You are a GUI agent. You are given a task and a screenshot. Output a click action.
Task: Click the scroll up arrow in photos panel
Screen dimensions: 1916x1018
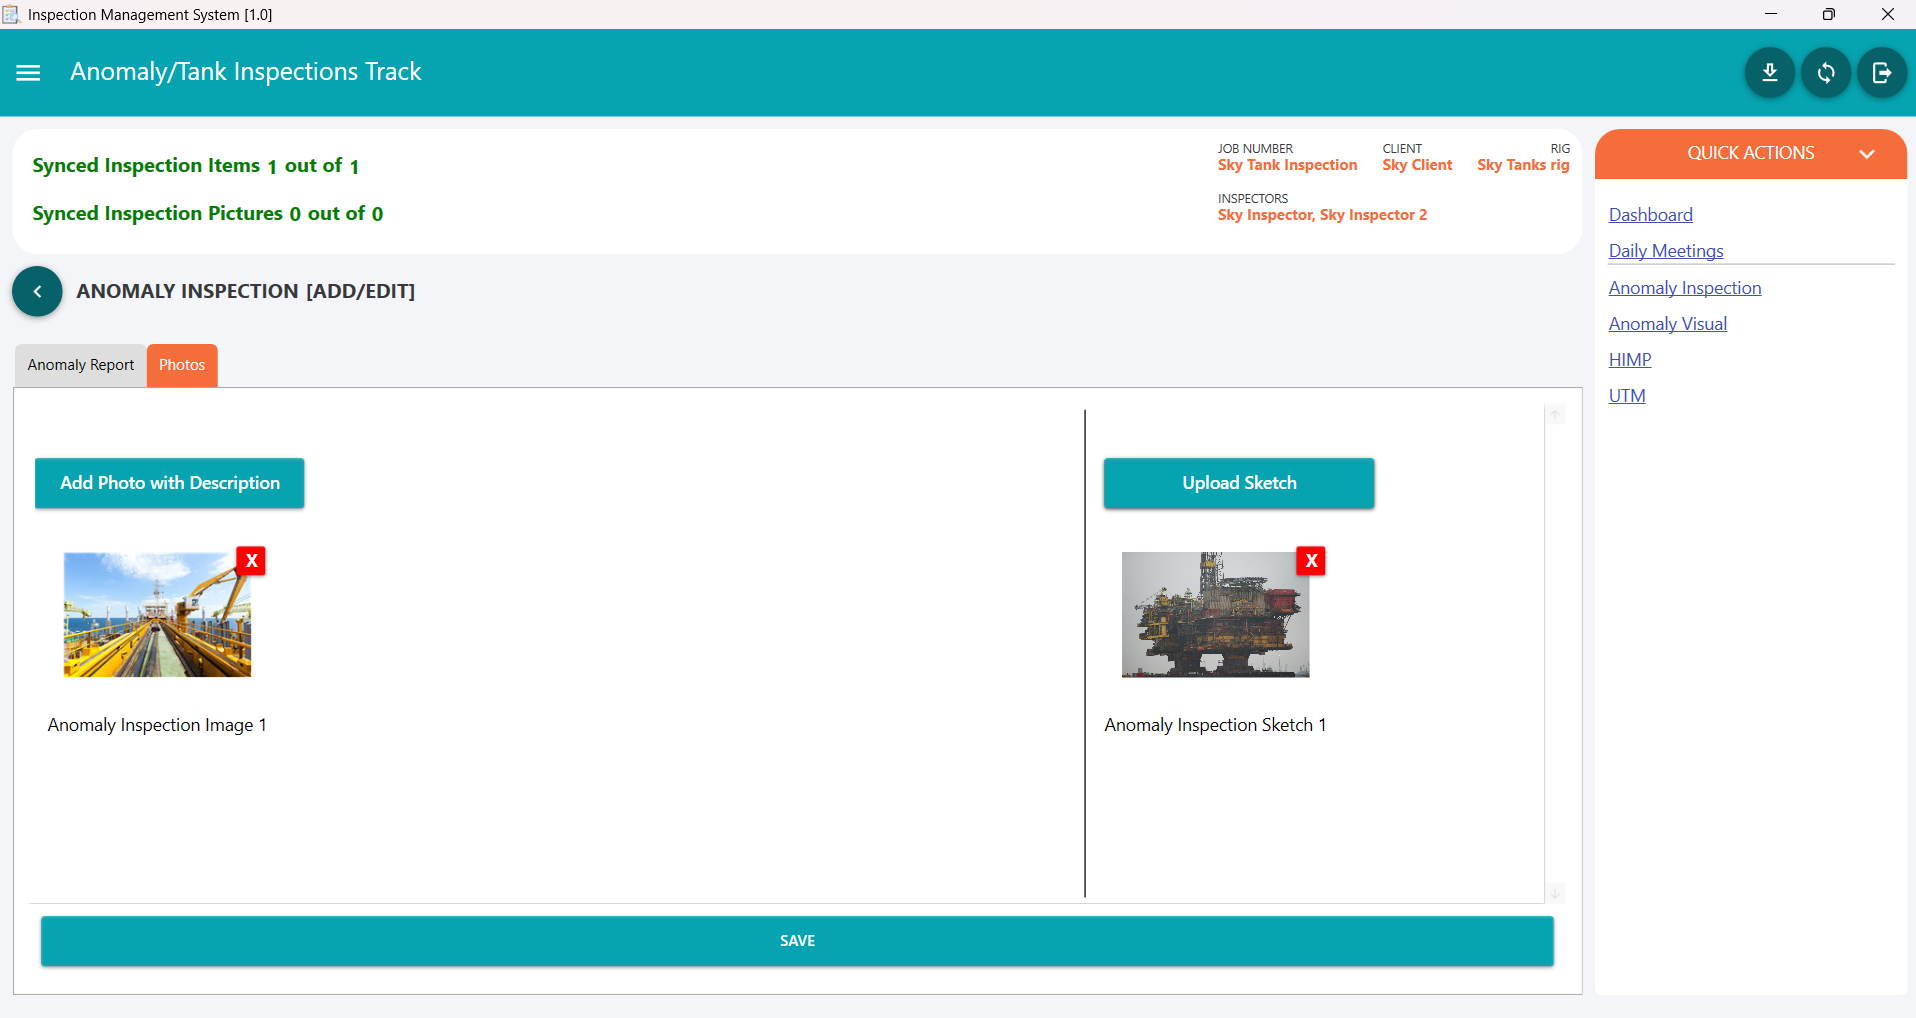(x=1556, y=414)
